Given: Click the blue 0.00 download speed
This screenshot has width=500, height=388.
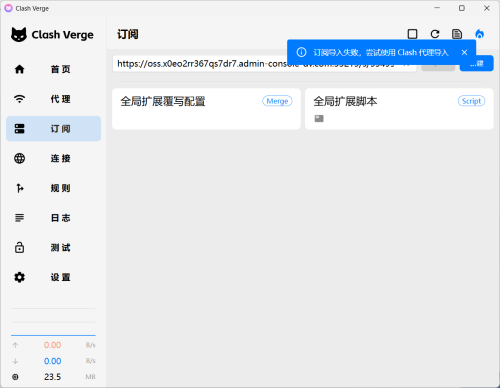Looking at the screenshot, I should pyautogui.click(x=52, y=361).
